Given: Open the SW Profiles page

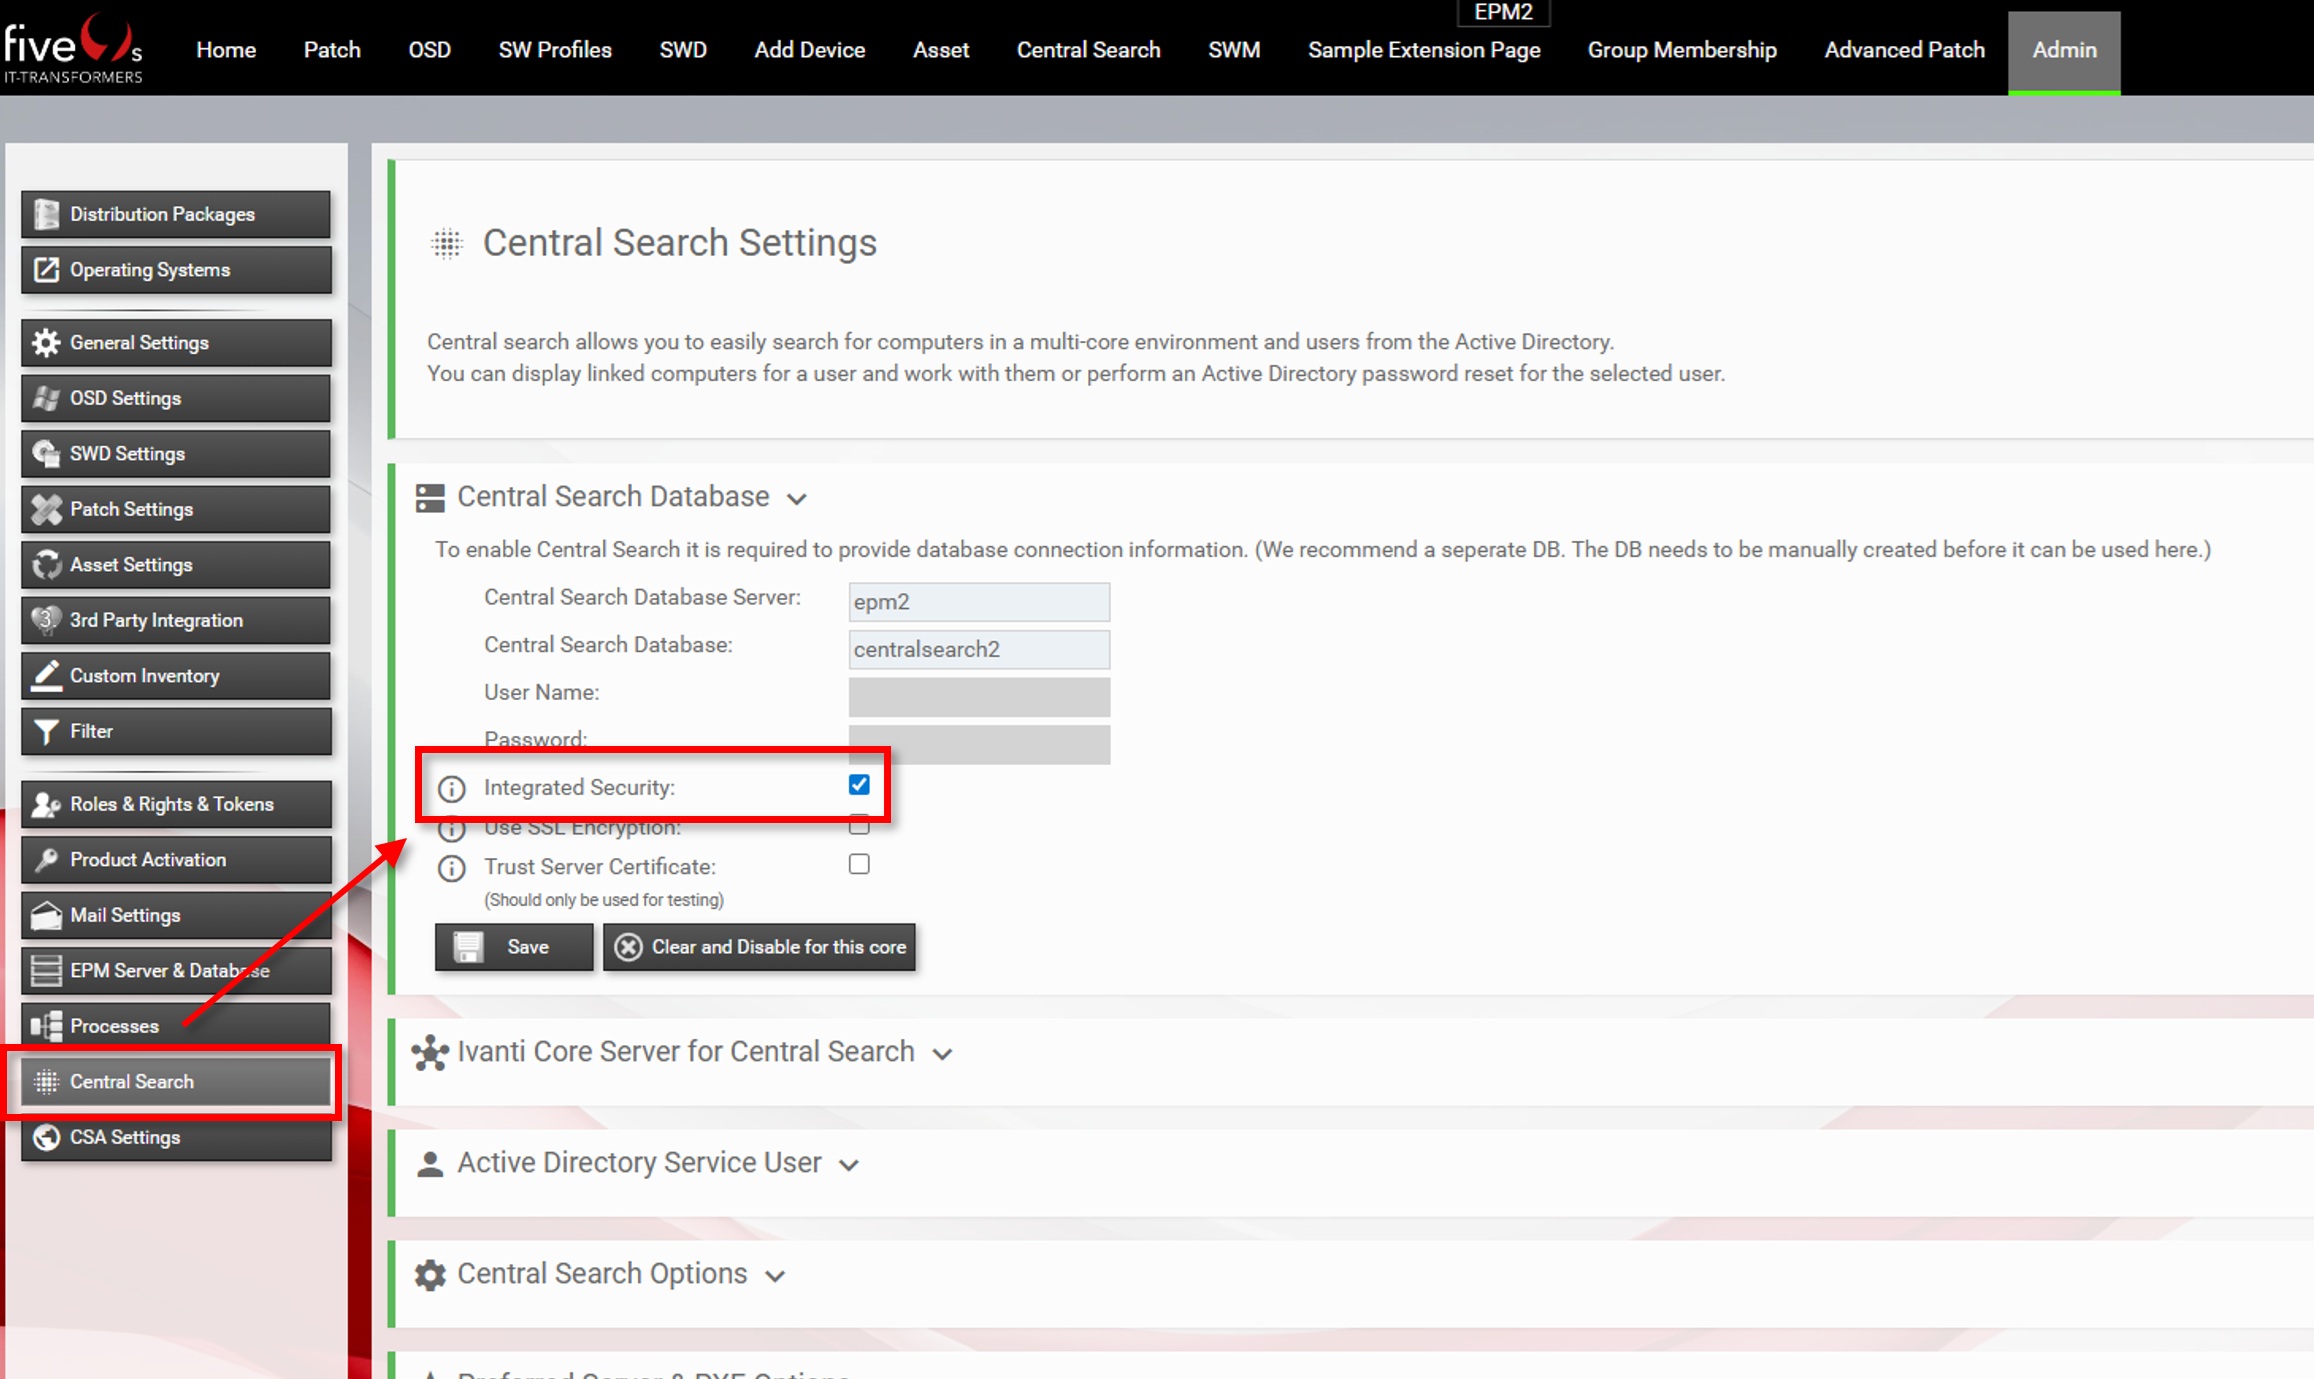Looking at the screenshot, I should (555, 50).
